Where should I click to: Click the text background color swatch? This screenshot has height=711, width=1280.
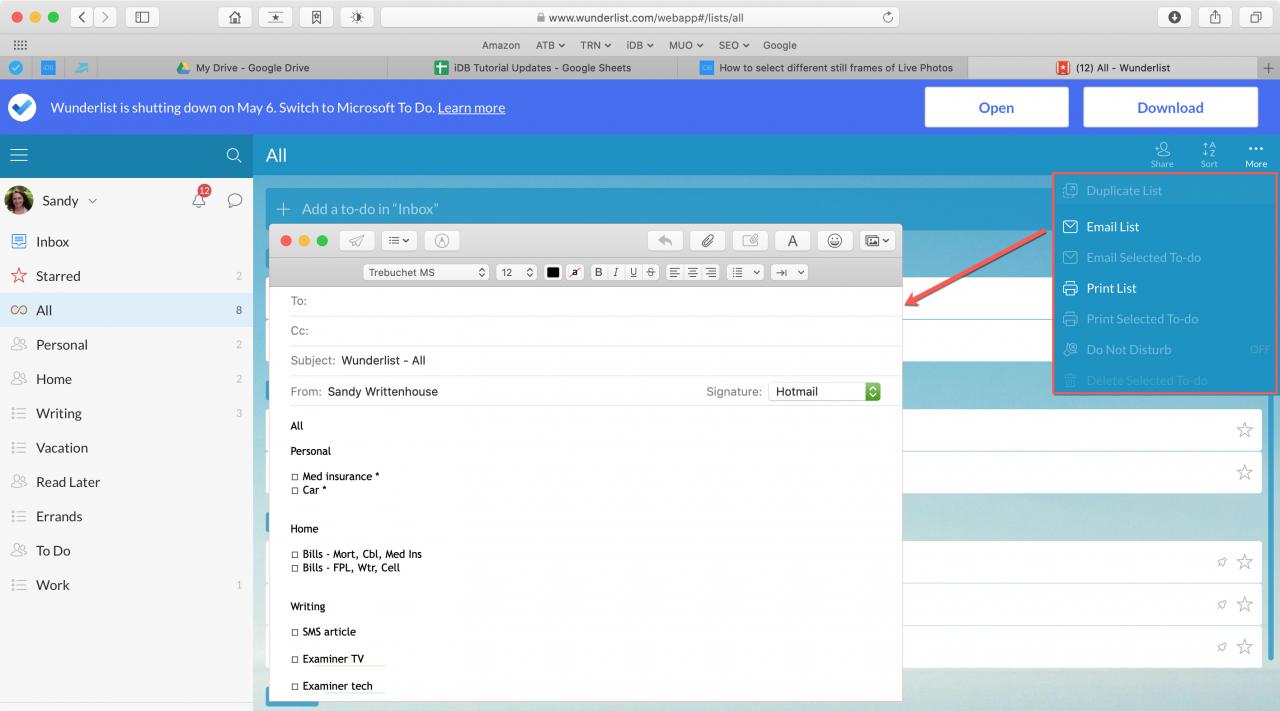click(x=575, y=272)
